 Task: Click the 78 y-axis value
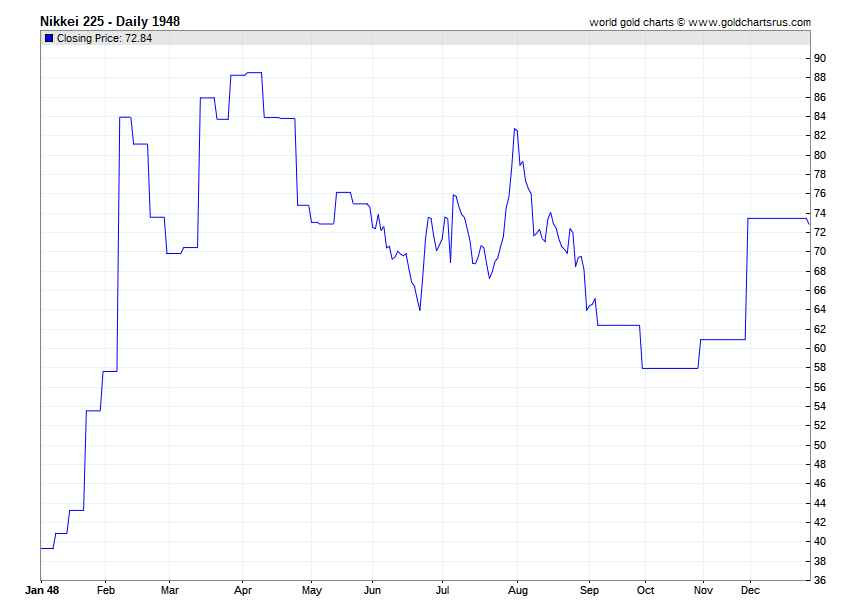[x=820, y=174]
